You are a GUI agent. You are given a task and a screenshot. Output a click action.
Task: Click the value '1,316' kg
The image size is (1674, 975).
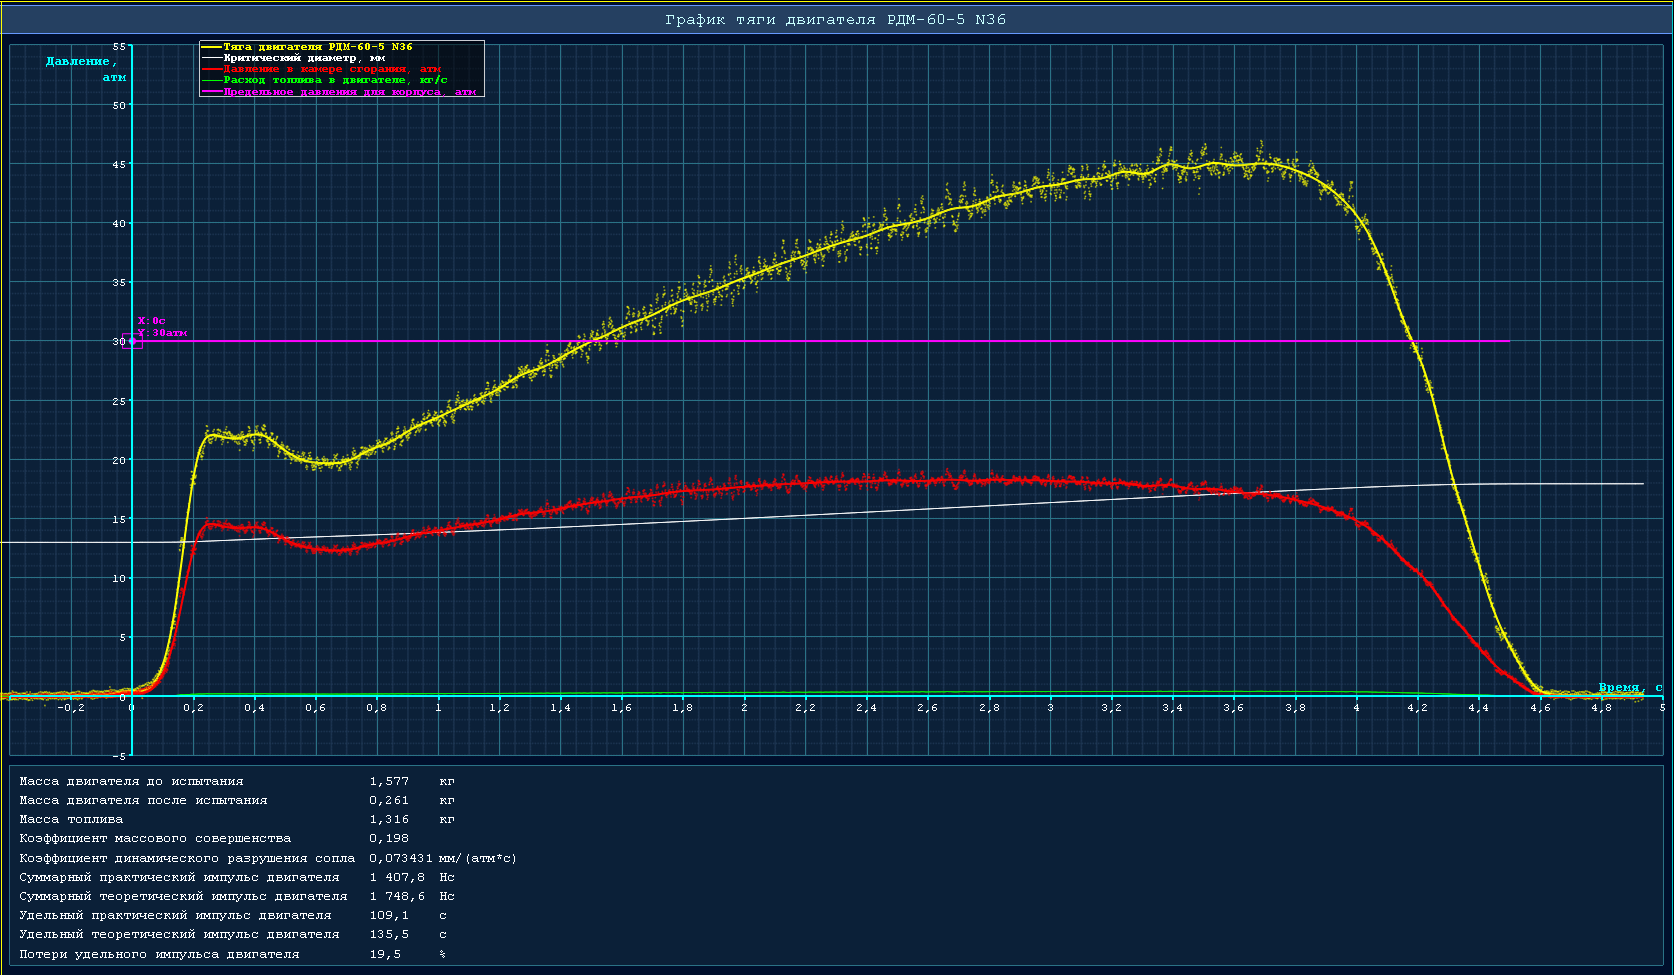click(389, 819)
